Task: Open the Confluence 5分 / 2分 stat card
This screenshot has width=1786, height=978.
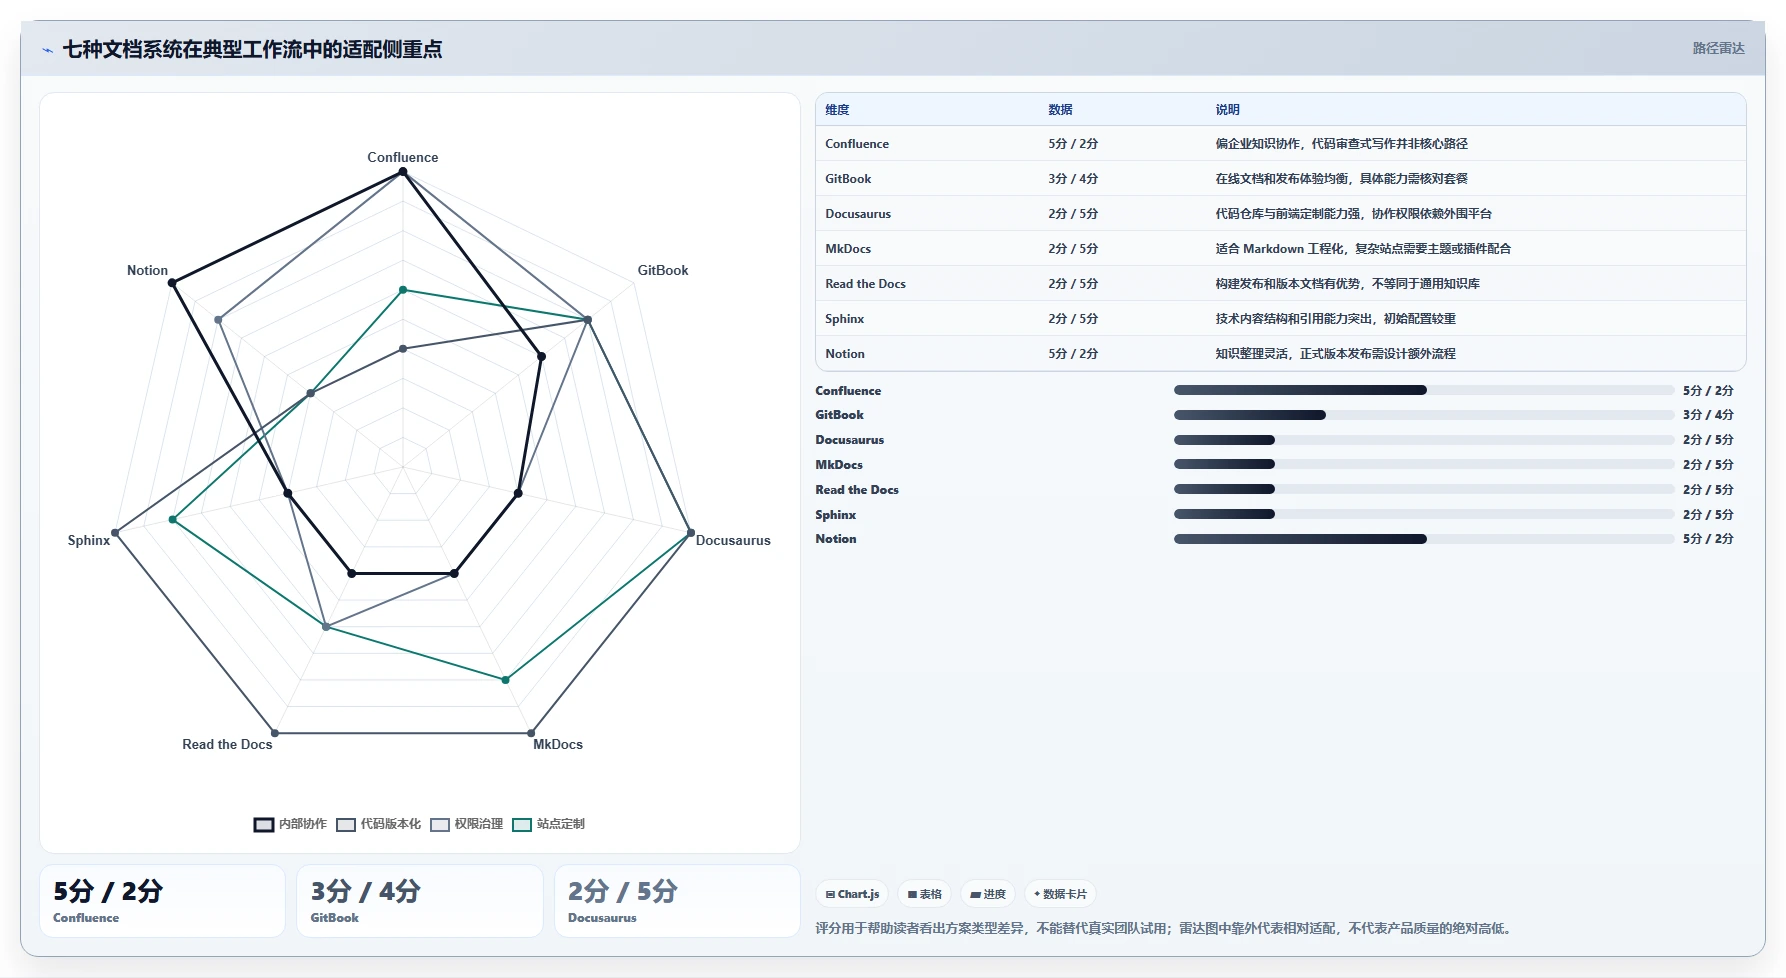Action: pos(162,901)
